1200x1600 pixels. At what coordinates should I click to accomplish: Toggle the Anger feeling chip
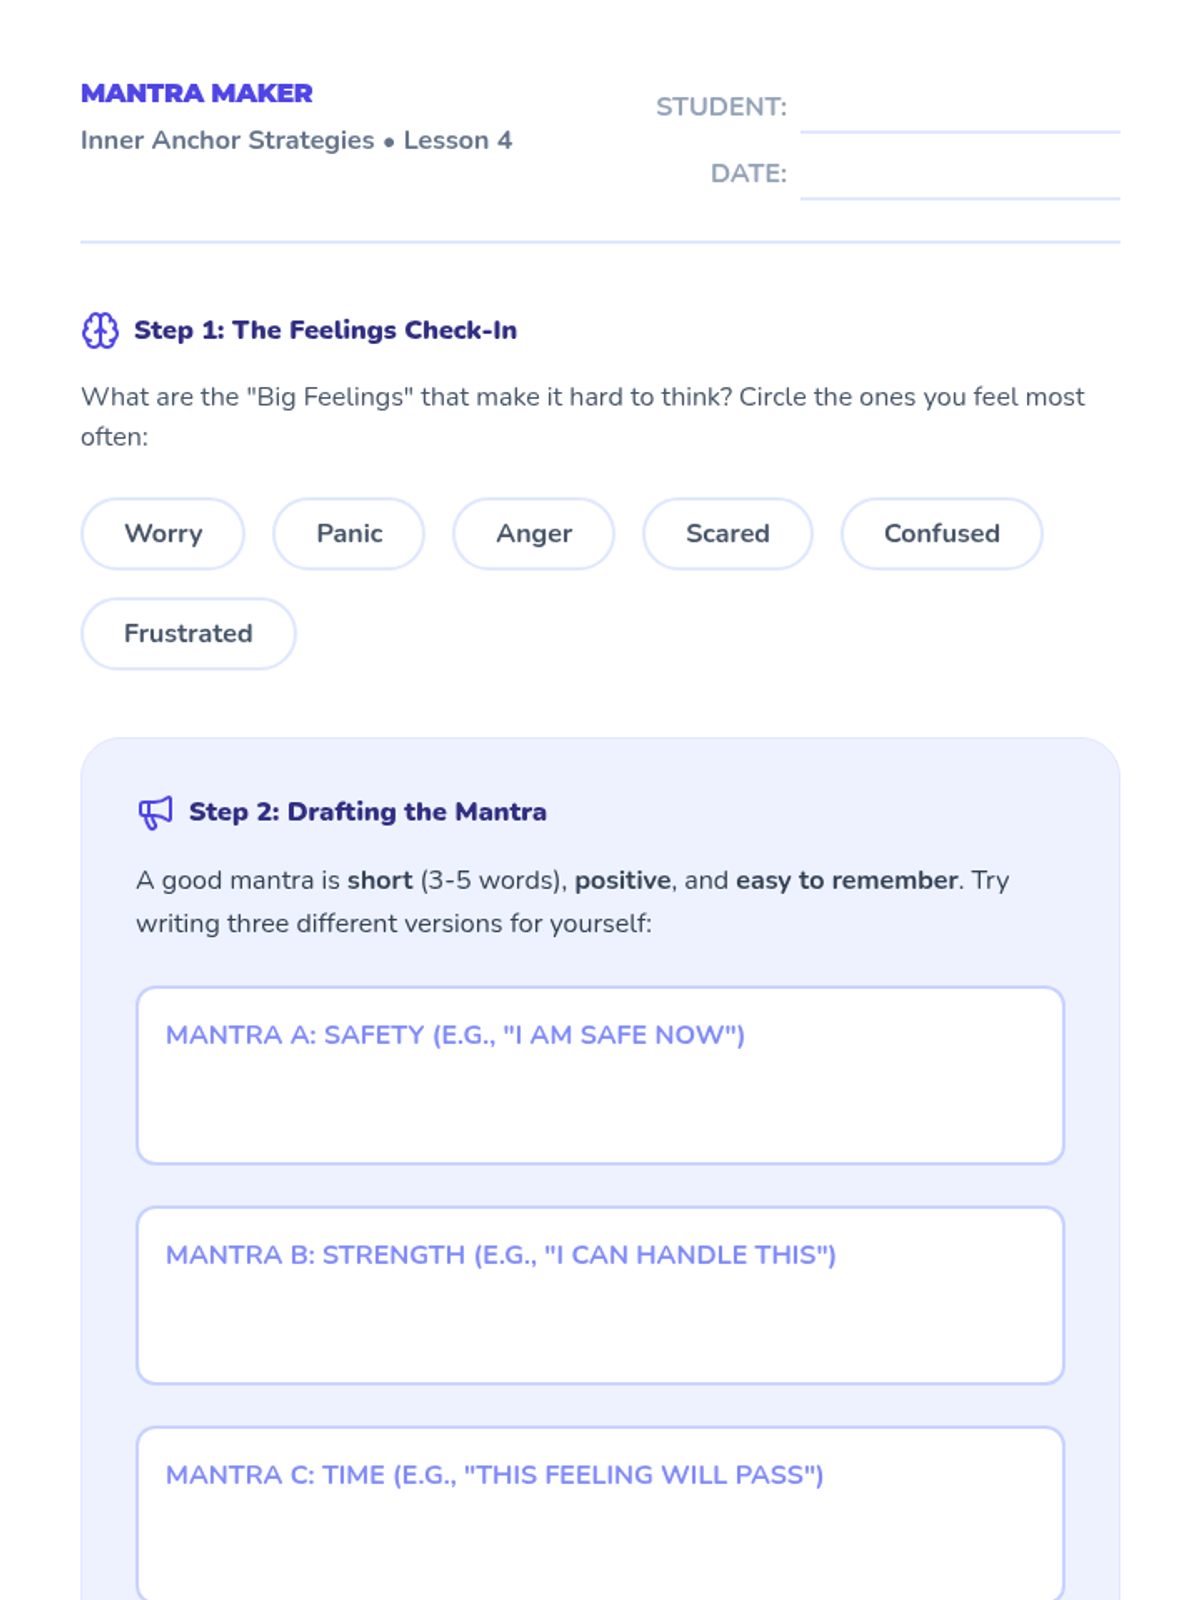point(534,534)
